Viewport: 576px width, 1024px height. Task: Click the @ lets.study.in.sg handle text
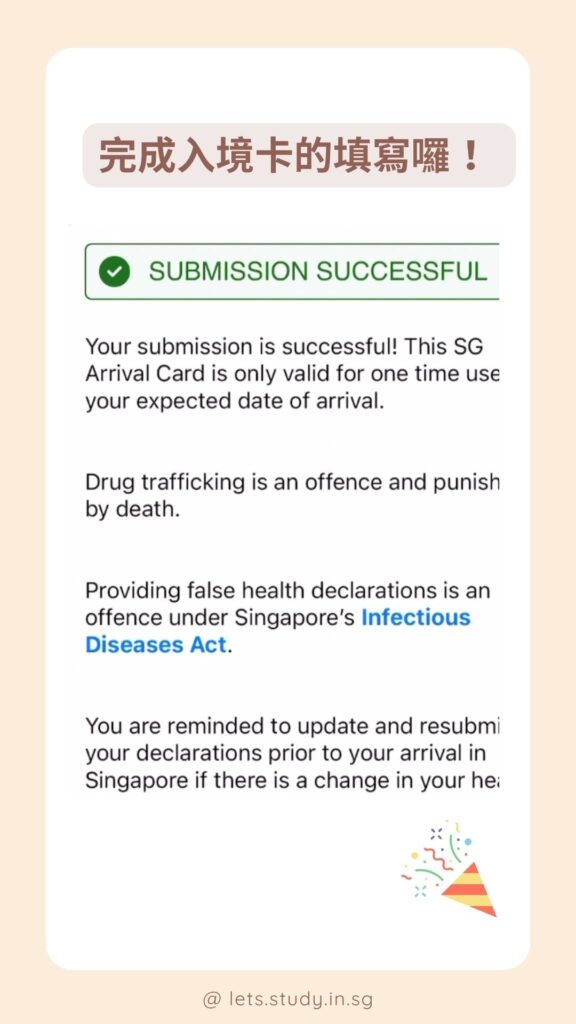click(288, 999)
